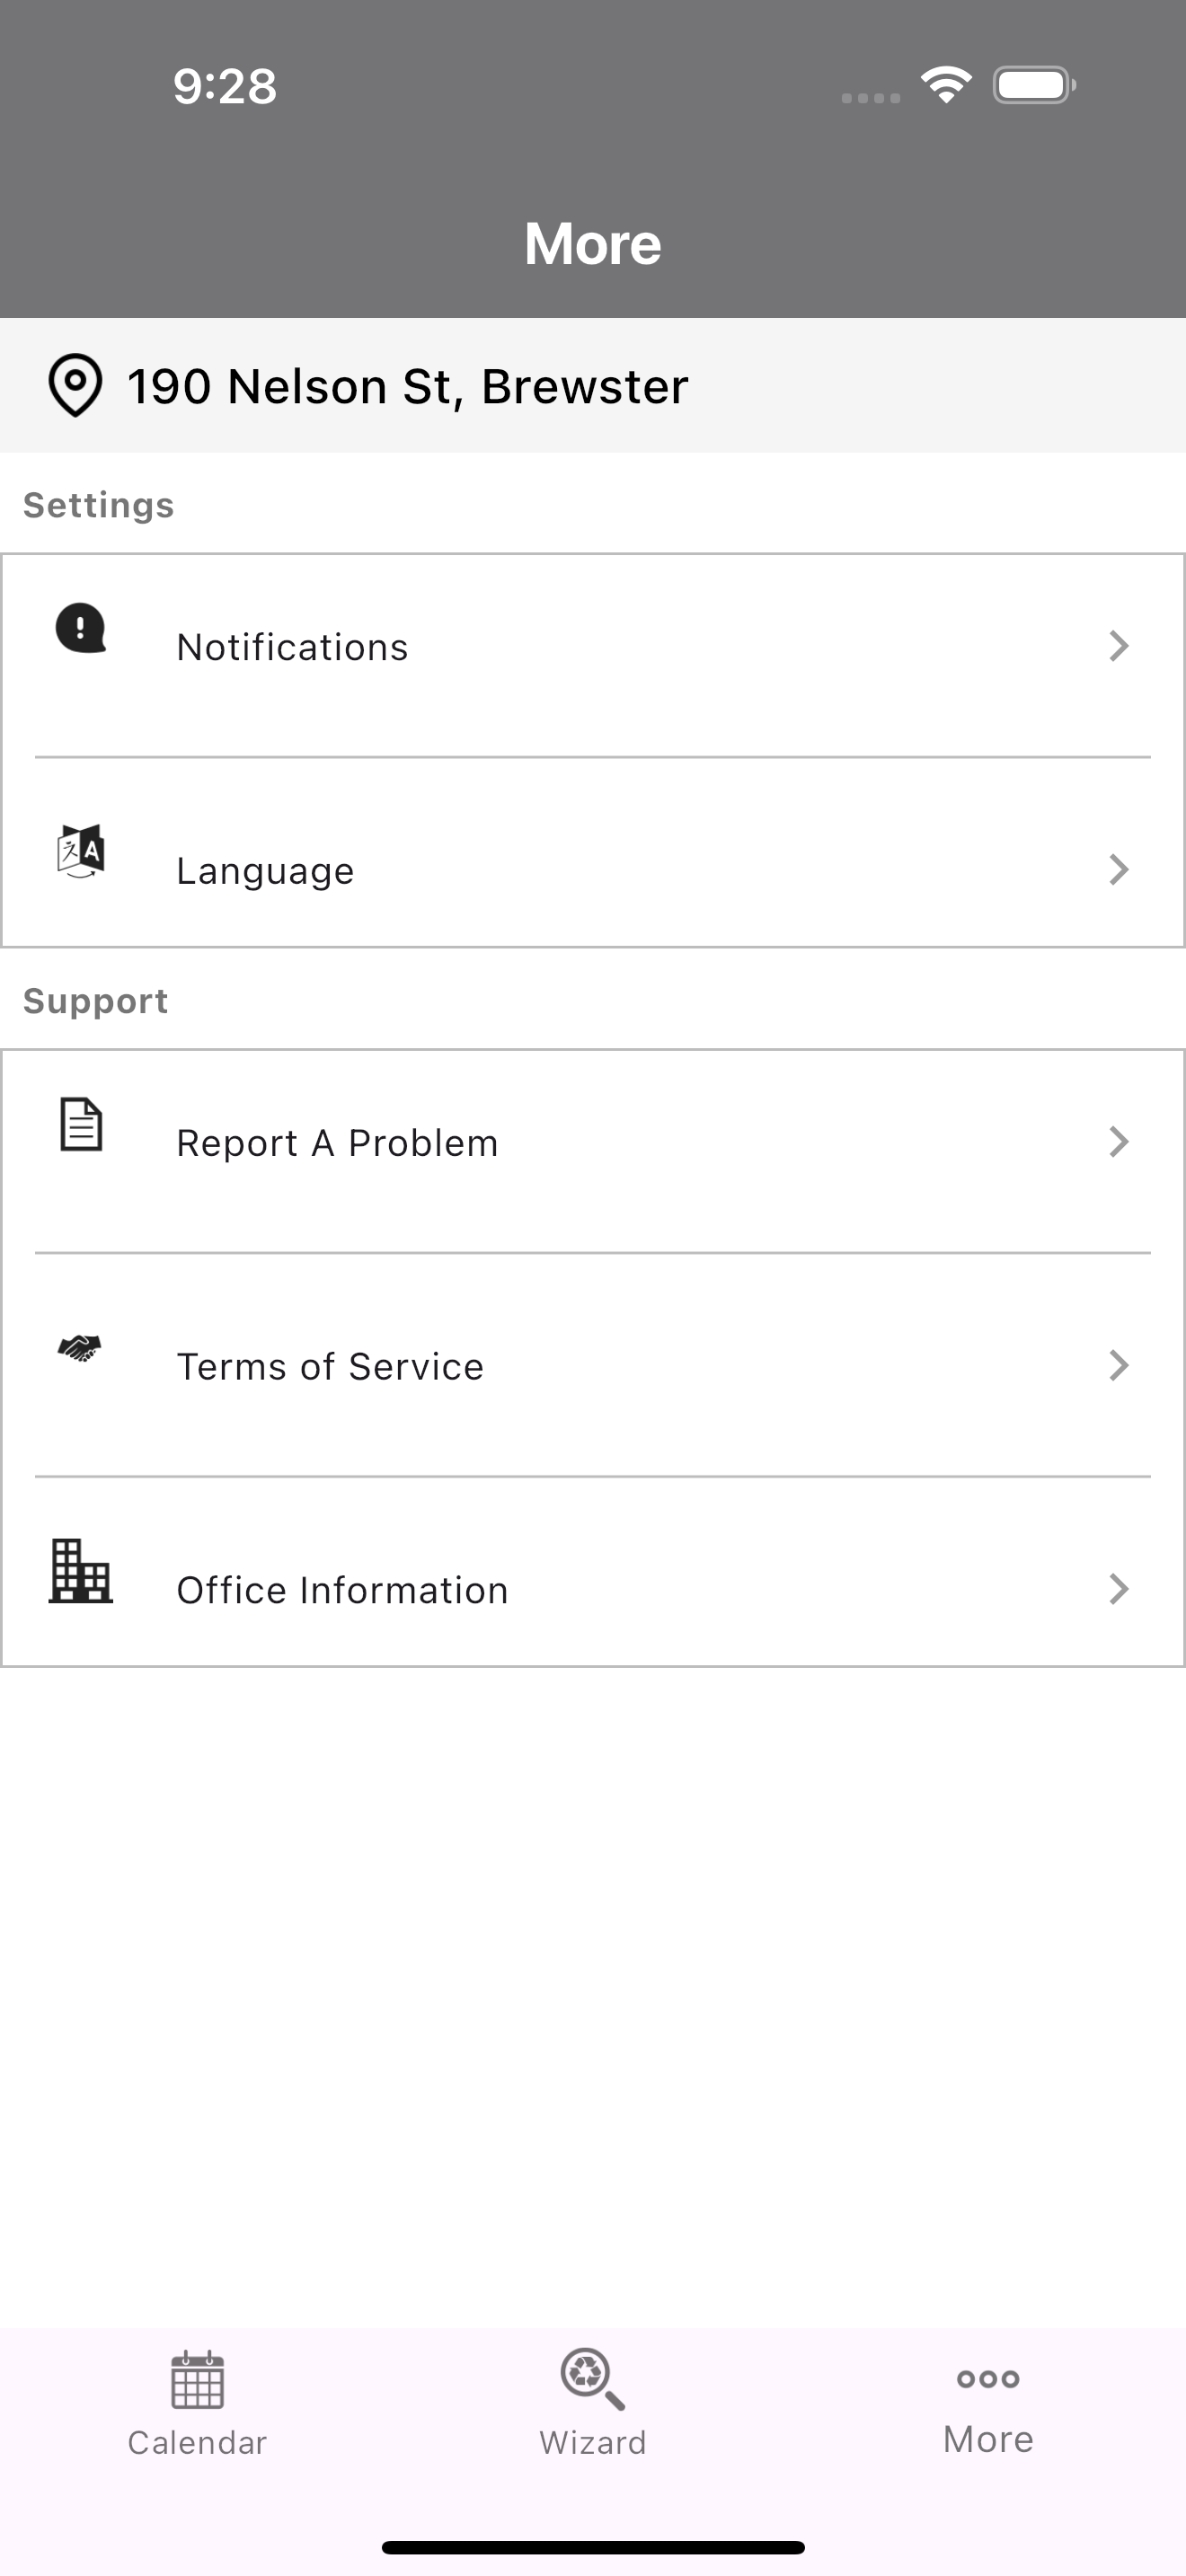Switch to the Wizard tab label

(x=592, y=2443)
